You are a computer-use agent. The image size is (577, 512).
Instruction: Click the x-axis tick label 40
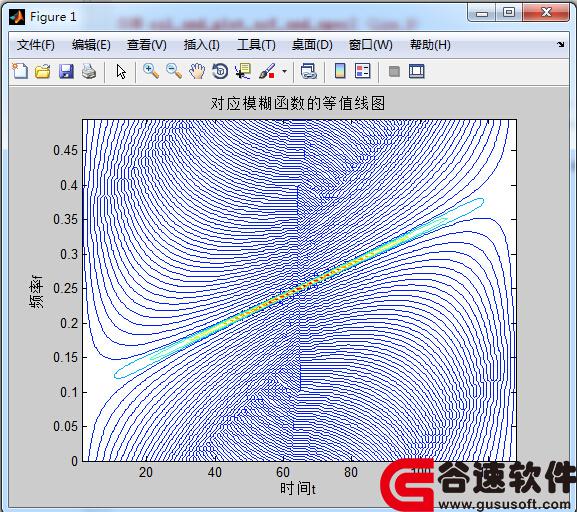click(215, 472)
